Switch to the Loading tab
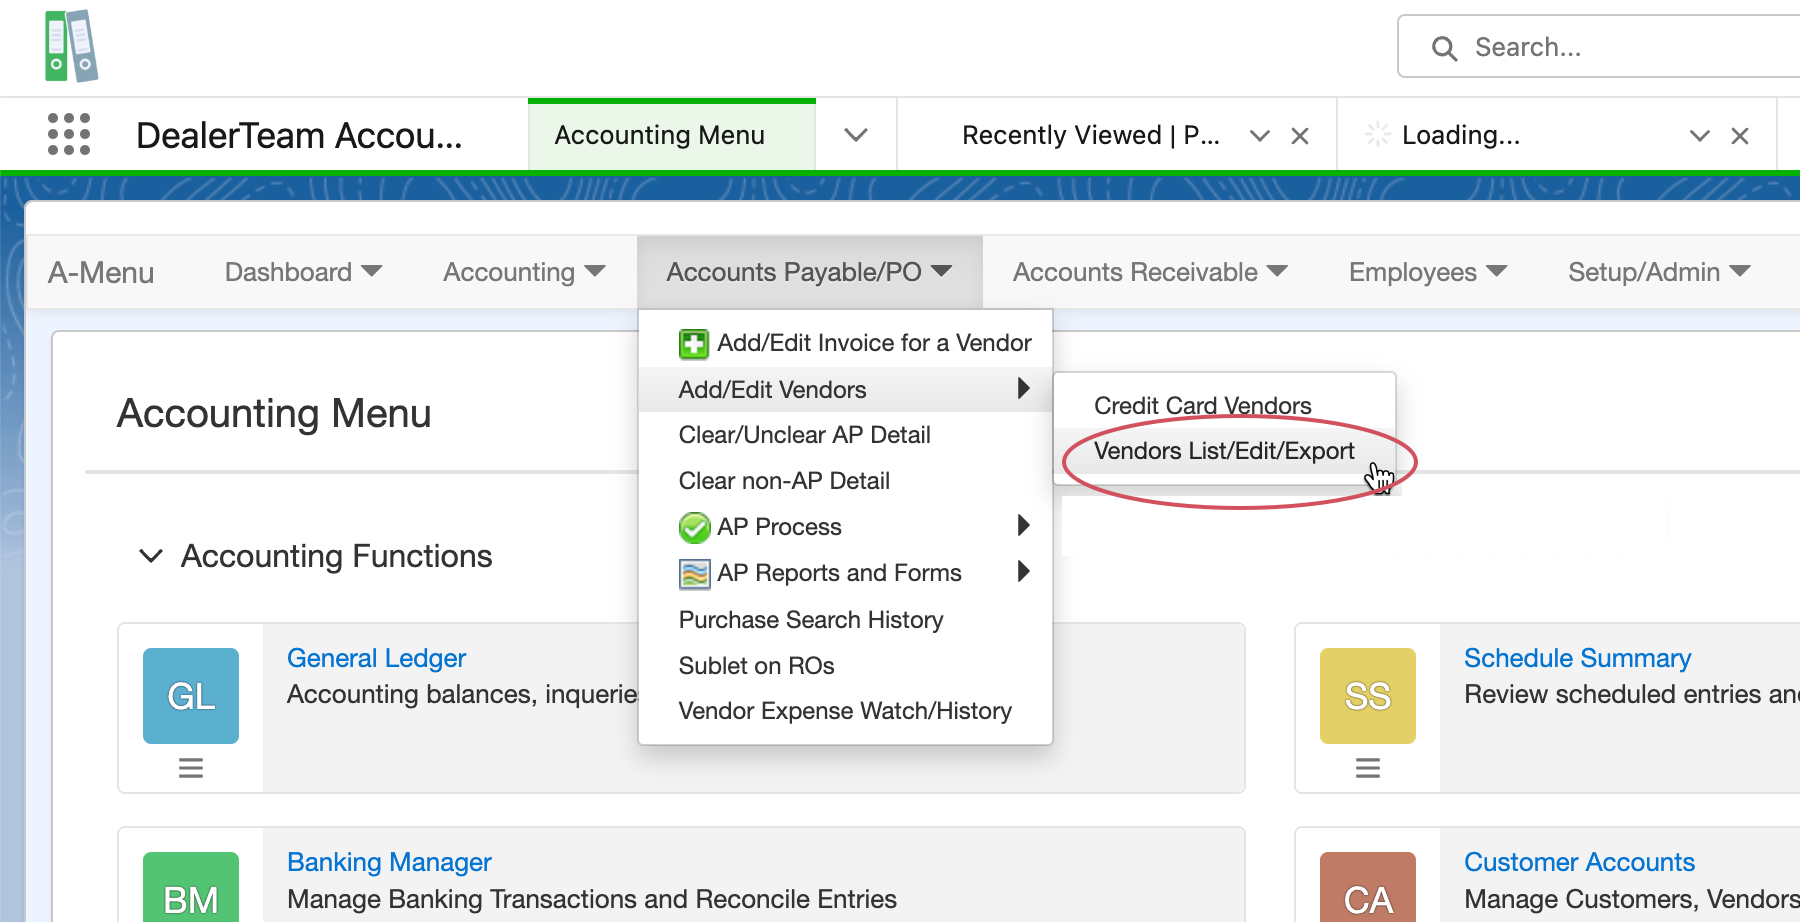1800x922 pixels. (x=1460, y=135)
